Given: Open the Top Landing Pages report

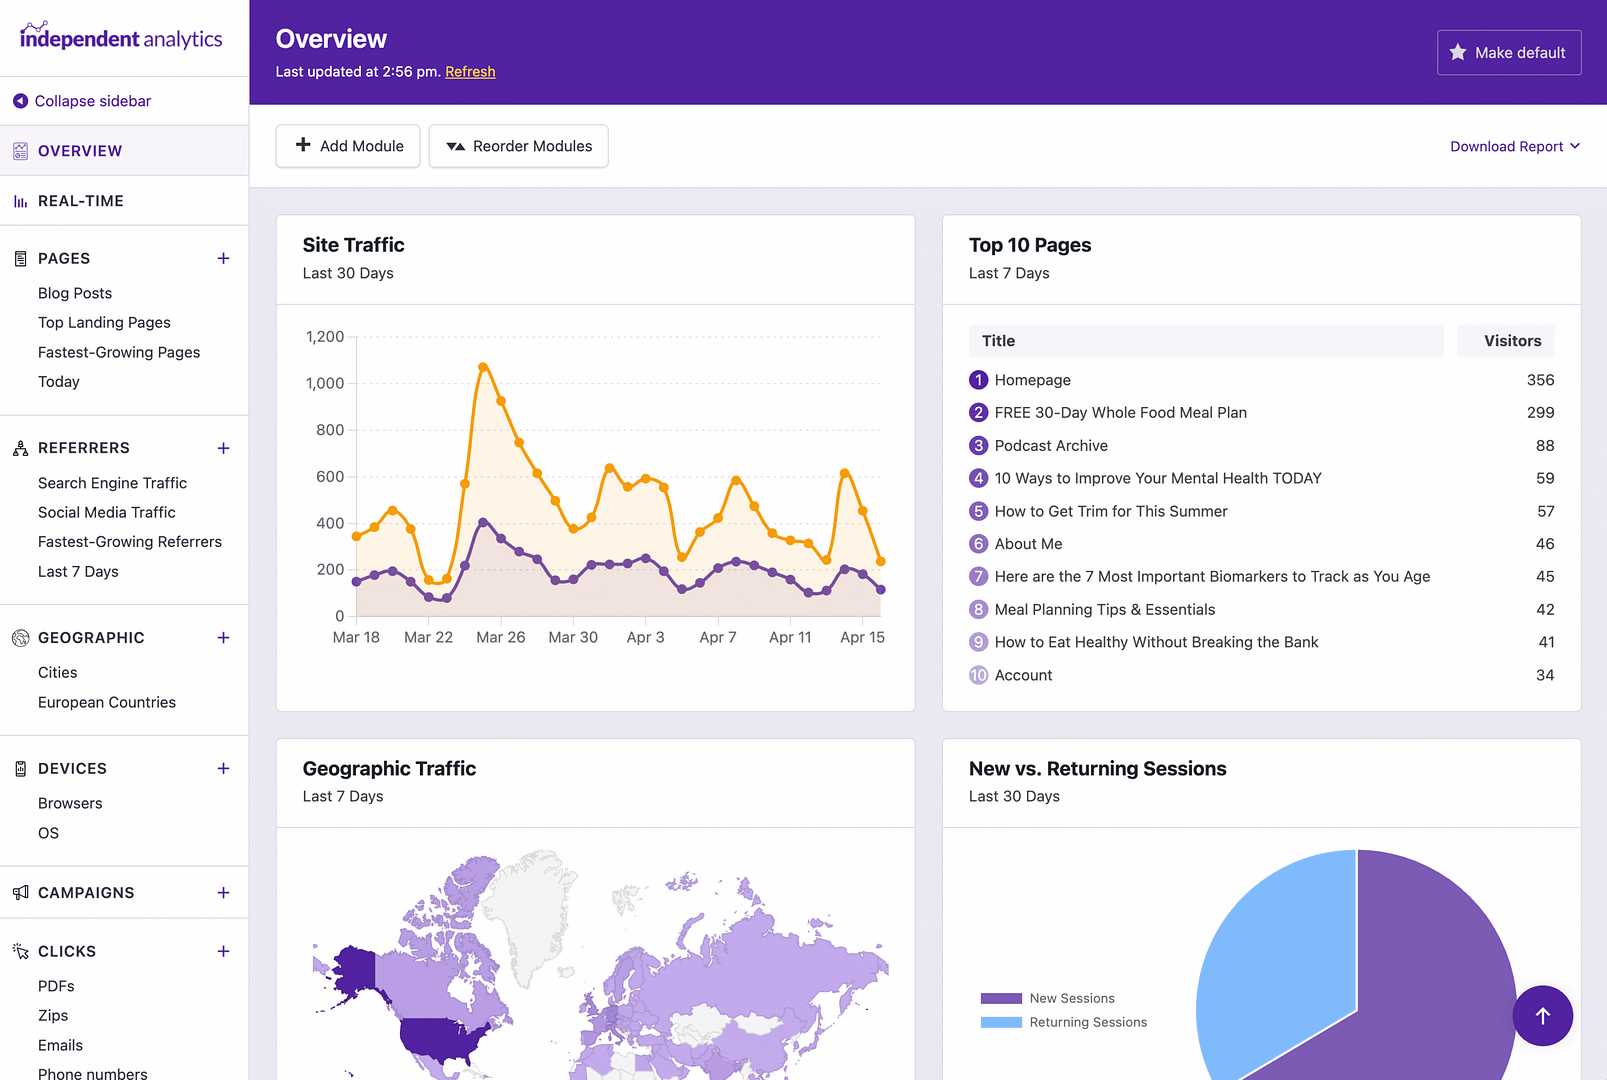Looking at the screenshot, I should tap(104, 322).
